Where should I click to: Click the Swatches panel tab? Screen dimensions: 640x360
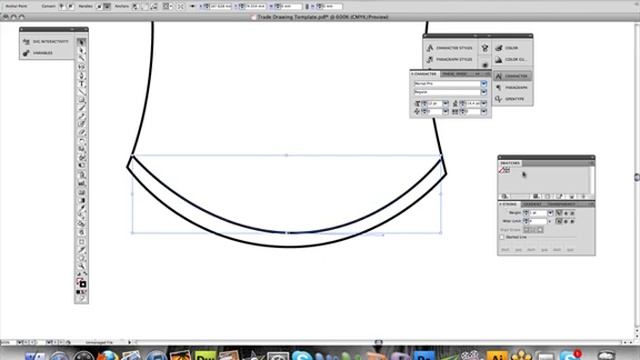510,163
